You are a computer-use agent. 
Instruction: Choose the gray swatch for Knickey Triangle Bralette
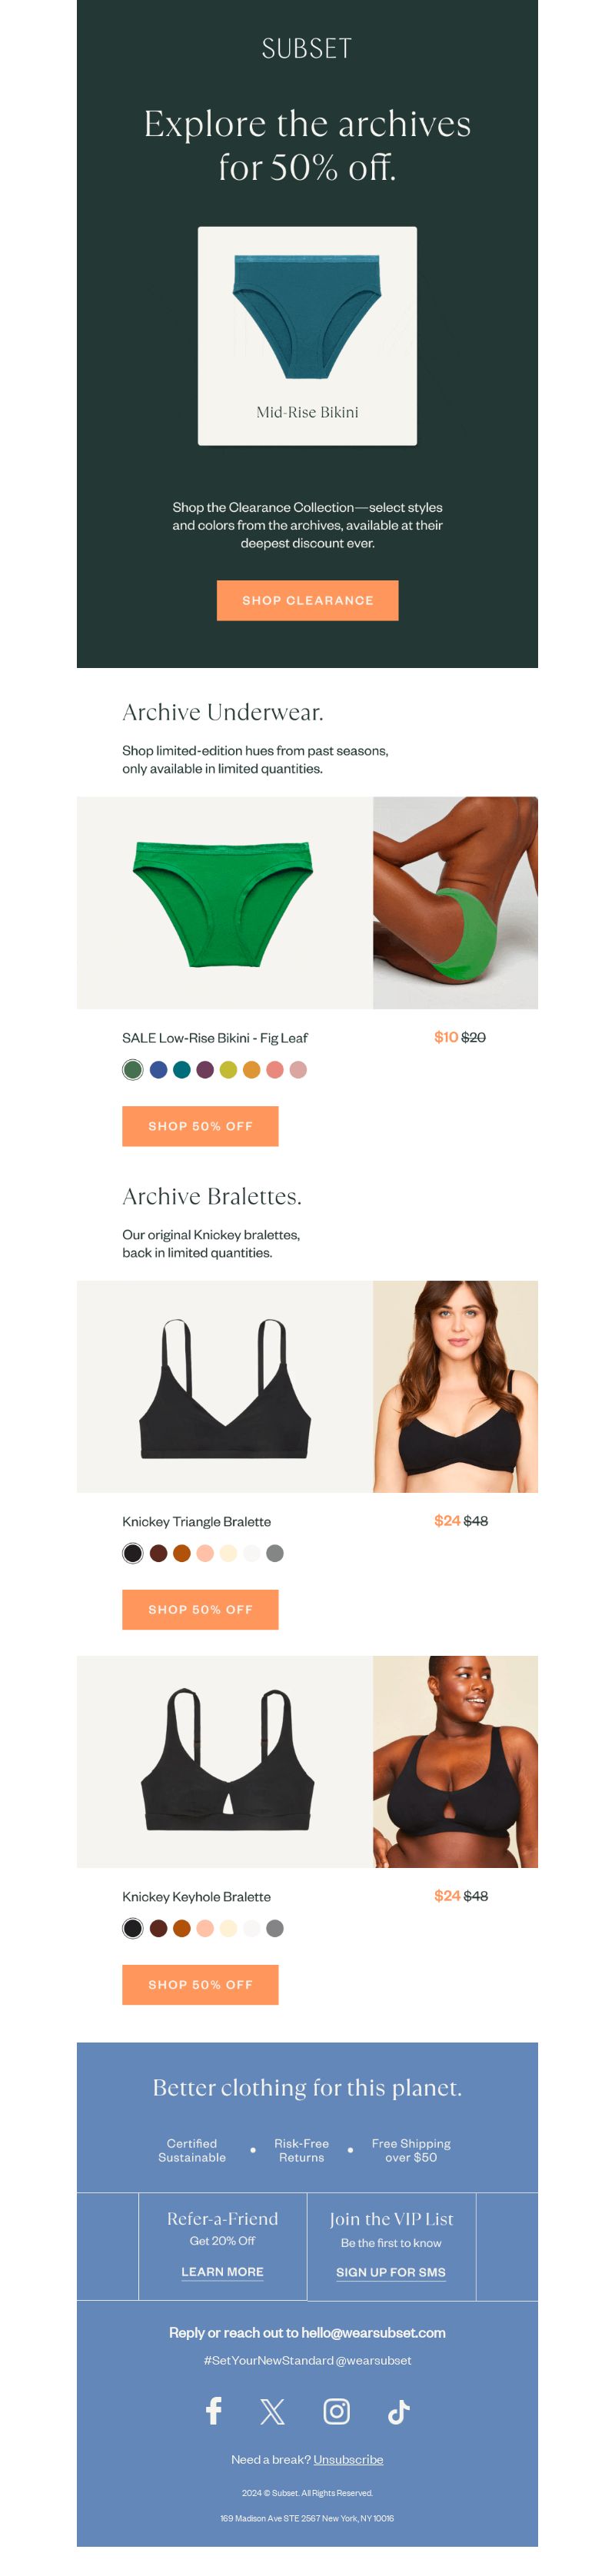coord(275,1553)
